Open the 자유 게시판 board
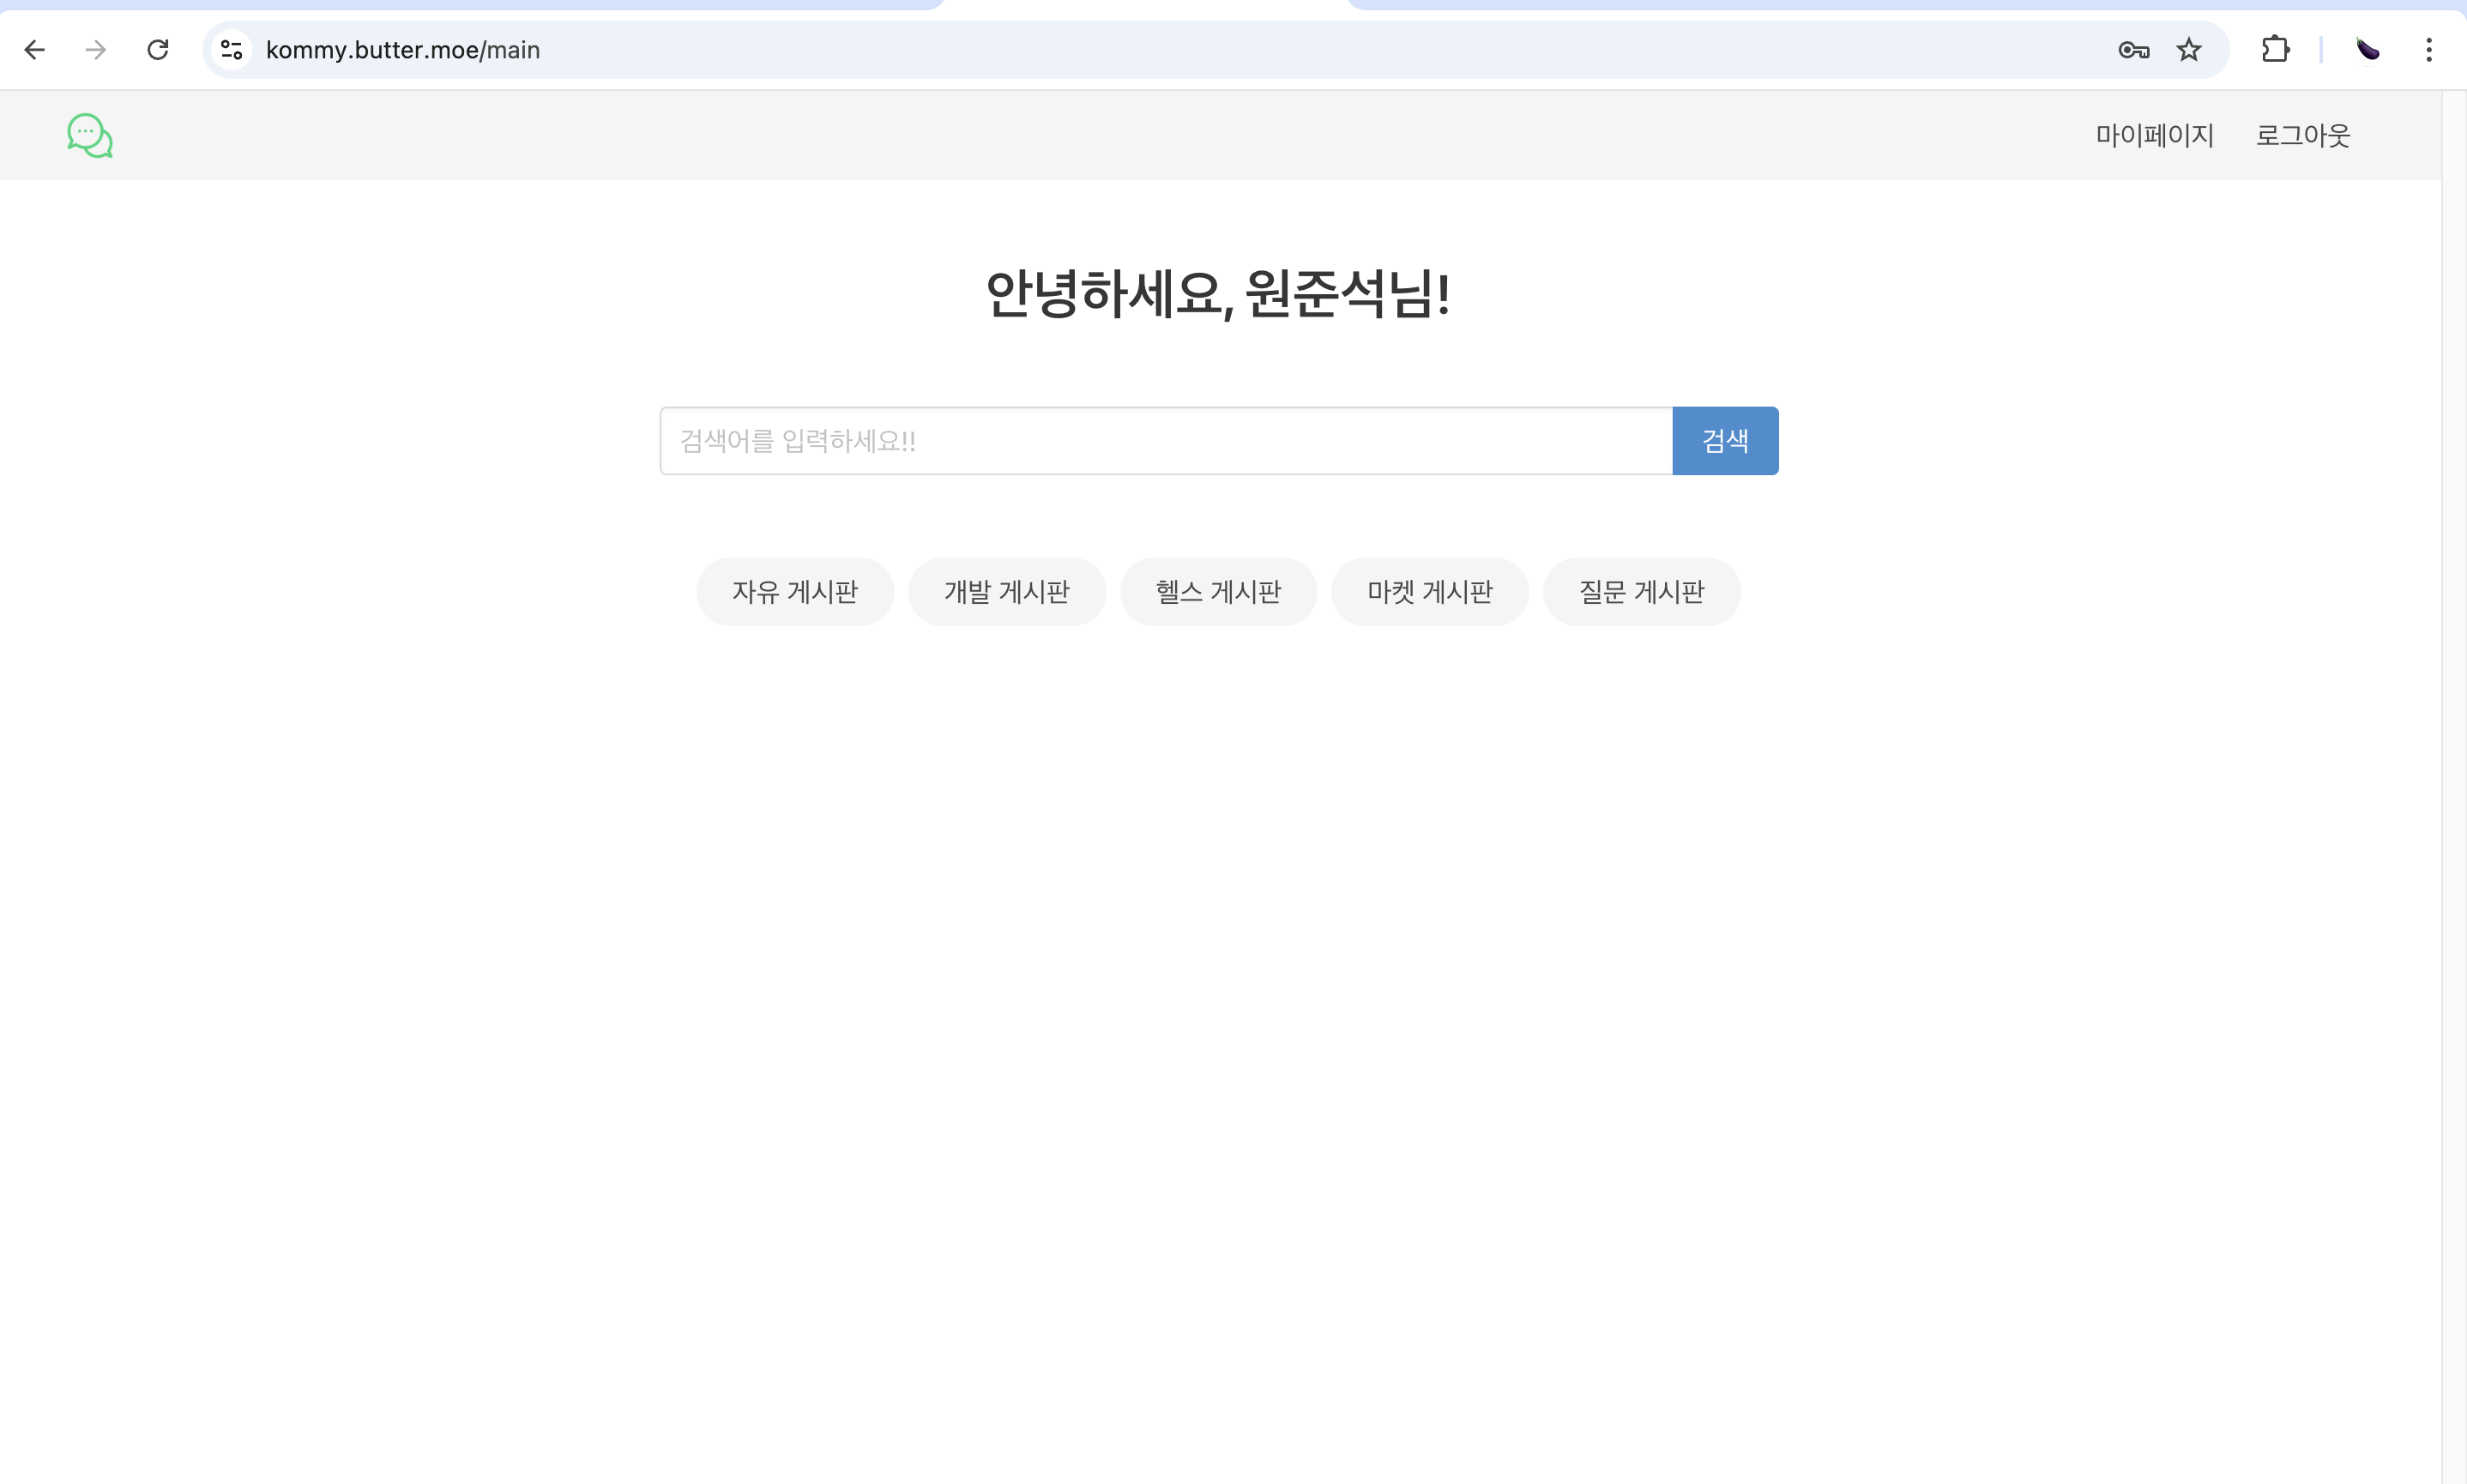2467x1484 pixels. coord(795,592)
